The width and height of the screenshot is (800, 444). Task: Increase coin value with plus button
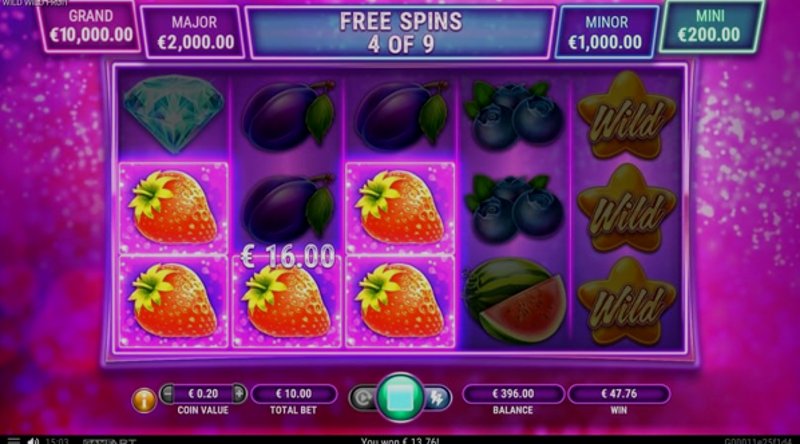(239, 393)
